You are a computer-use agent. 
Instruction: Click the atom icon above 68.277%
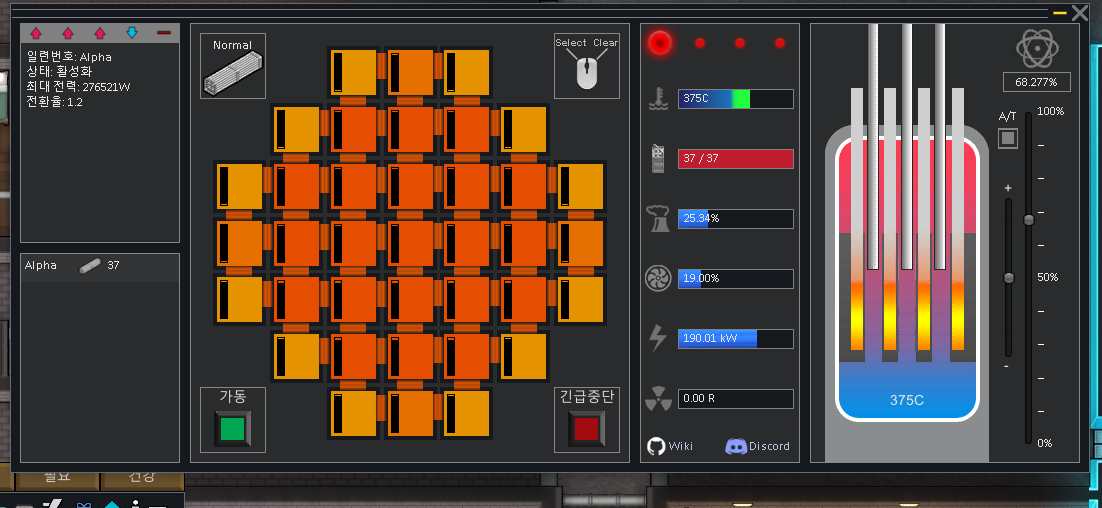tap(1037, 49)
